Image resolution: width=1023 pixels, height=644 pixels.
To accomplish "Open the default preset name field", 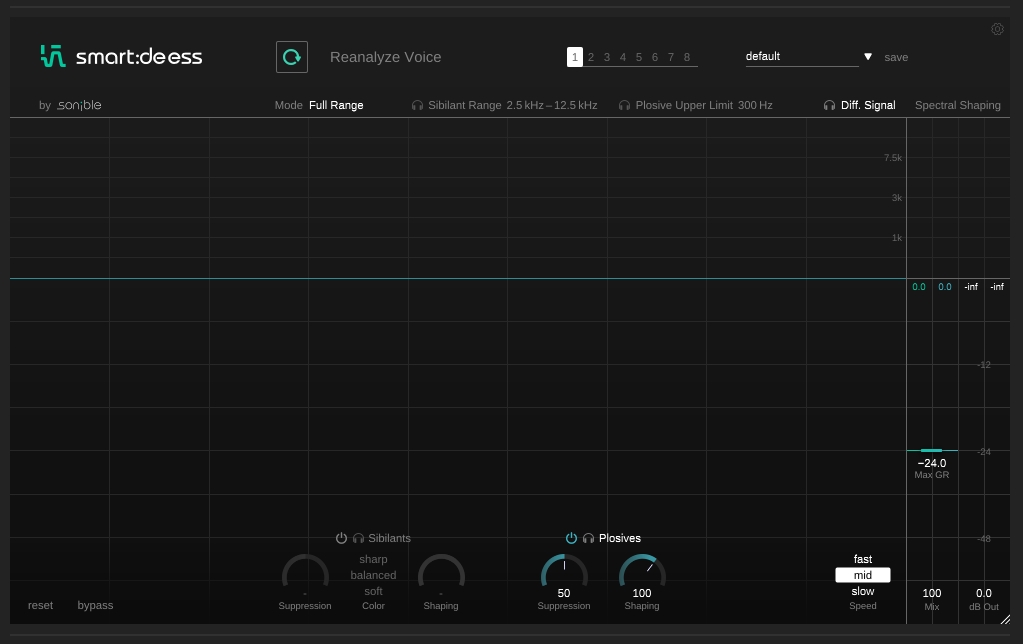I will tap(802, 57).
